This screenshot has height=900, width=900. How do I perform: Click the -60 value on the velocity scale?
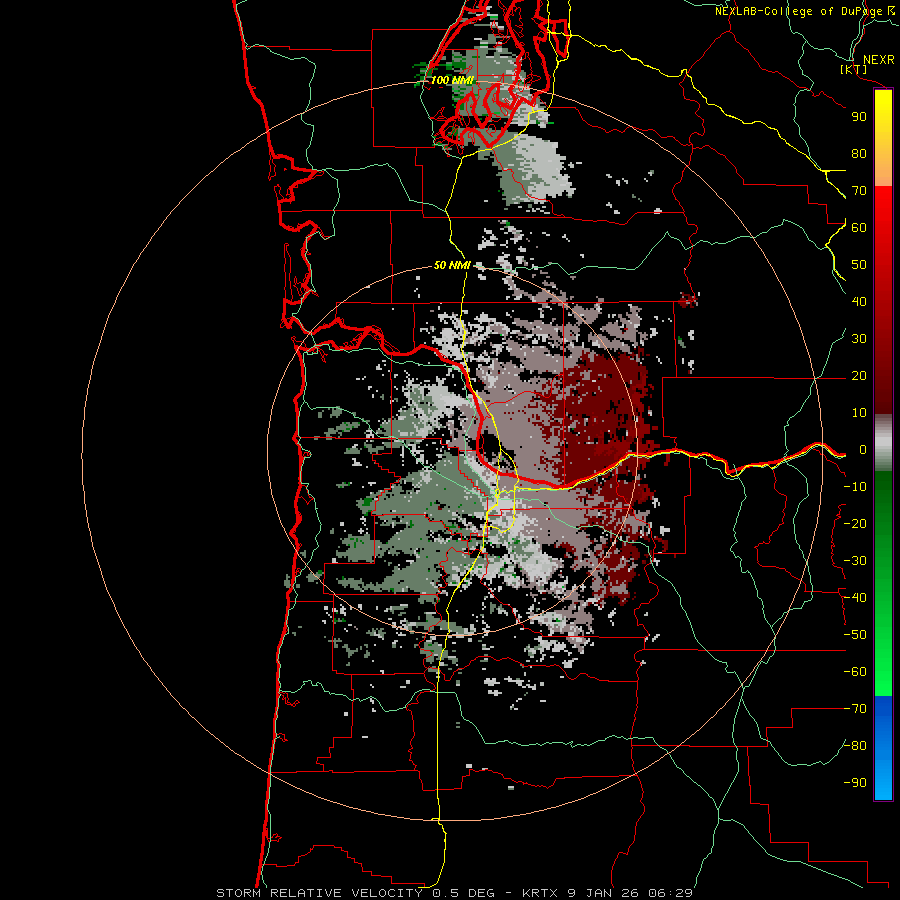click(855, 672)
